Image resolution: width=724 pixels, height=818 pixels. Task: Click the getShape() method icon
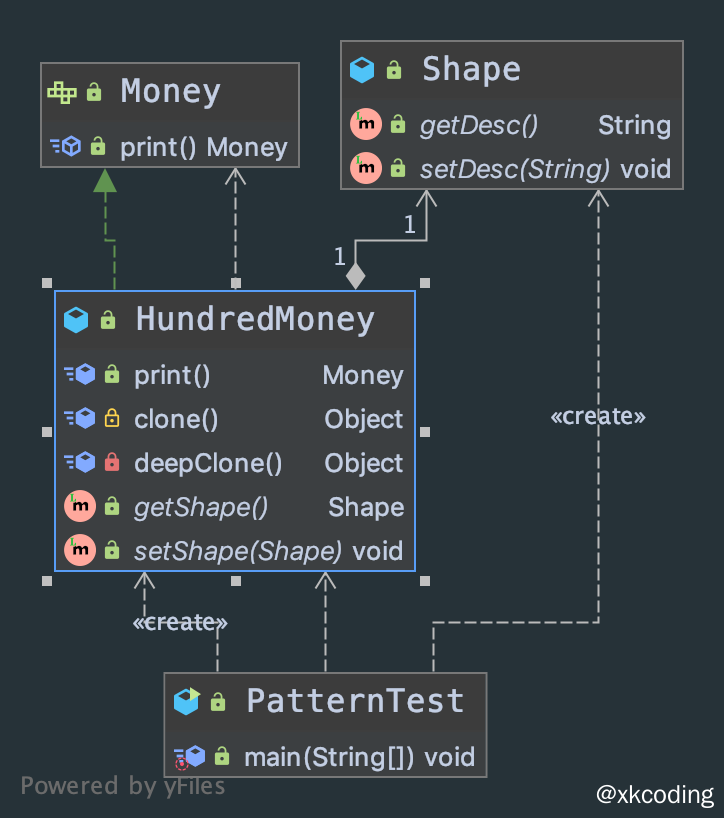click(x=79, y=507)
